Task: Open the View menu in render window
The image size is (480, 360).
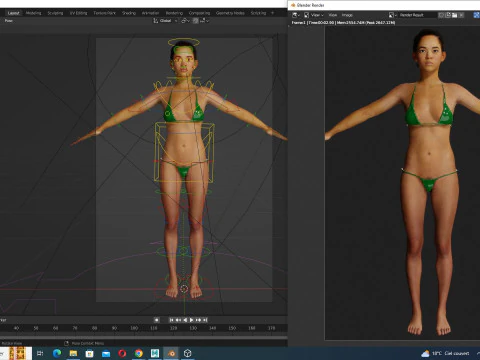Action: point(333,15)
